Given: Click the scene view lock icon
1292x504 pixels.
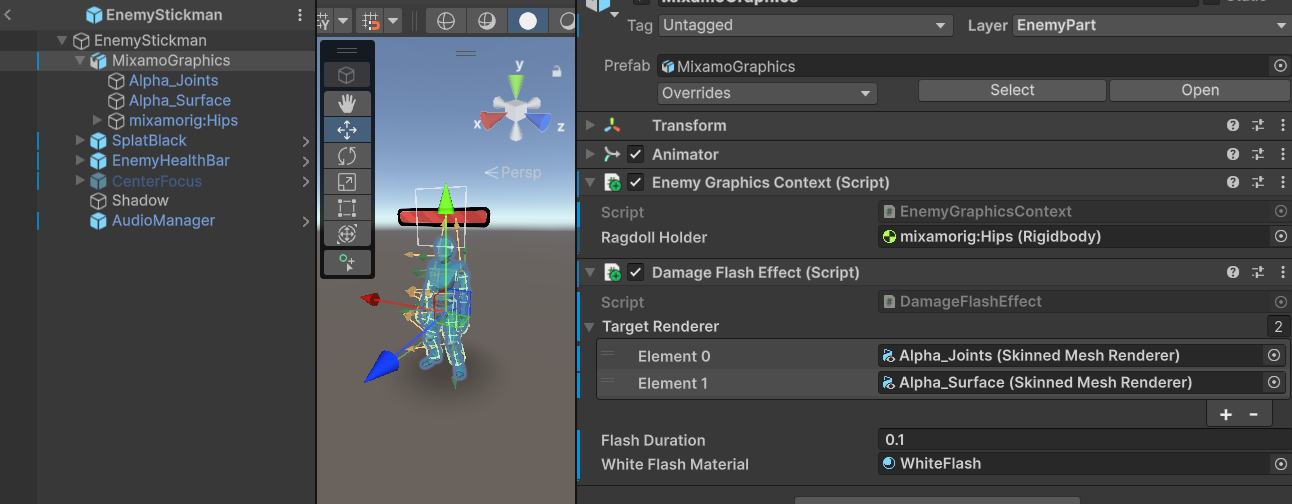Looking at the screenshot, I should click(555, 71).
